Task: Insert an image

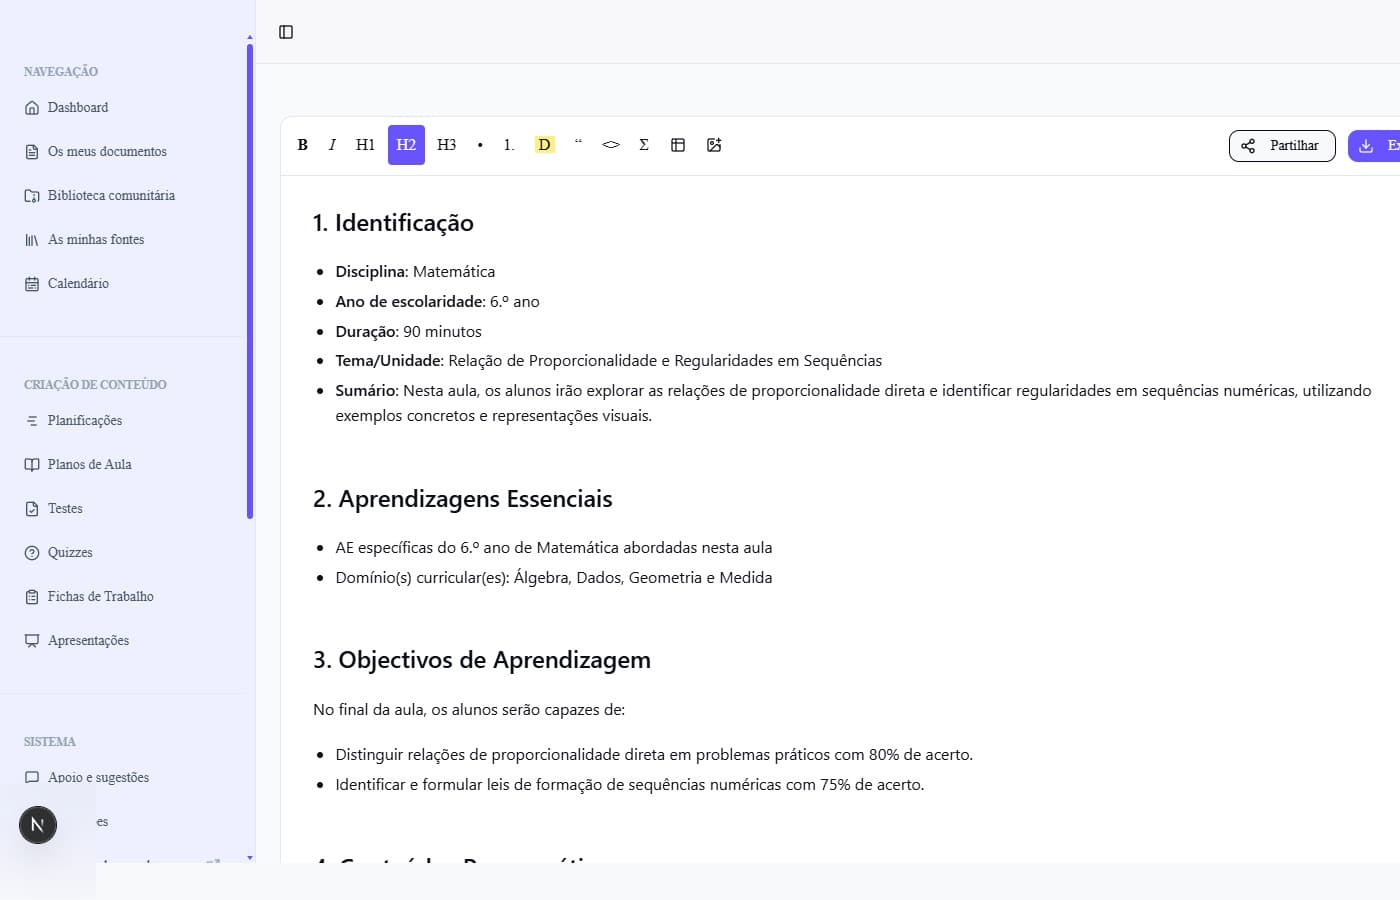Action: 714,145
